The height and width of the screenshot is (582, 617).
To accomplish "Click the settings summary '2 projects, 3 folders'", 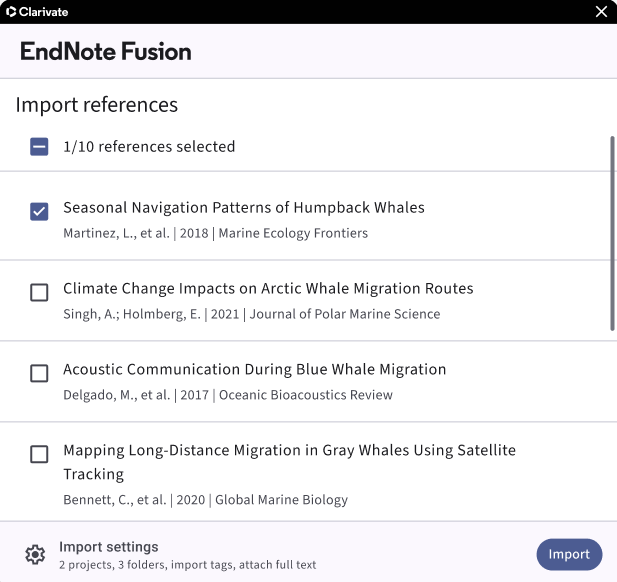I will pyautogui.click(x=187, y=565).
